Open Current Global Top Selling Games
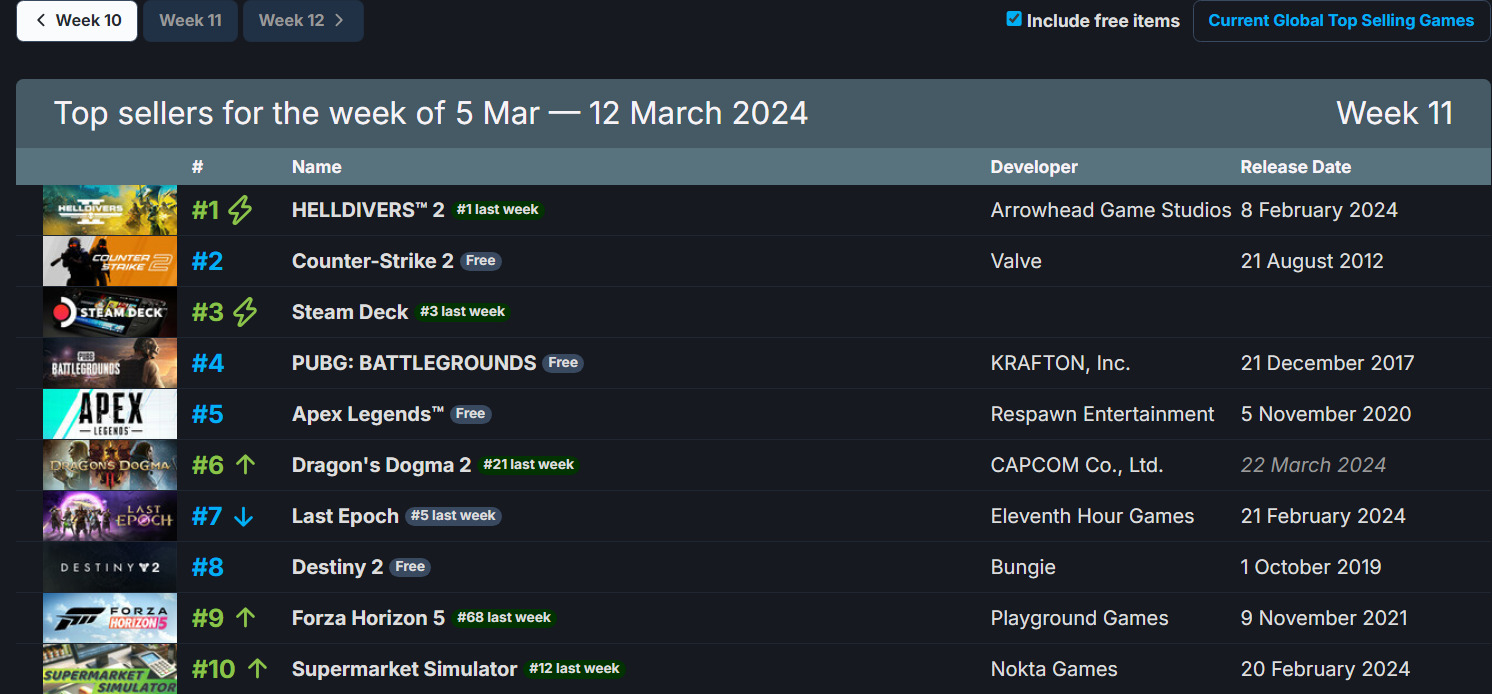The width and height of the screenshot is (1492, 694). pyautogui.click(x=1341, y=21)
